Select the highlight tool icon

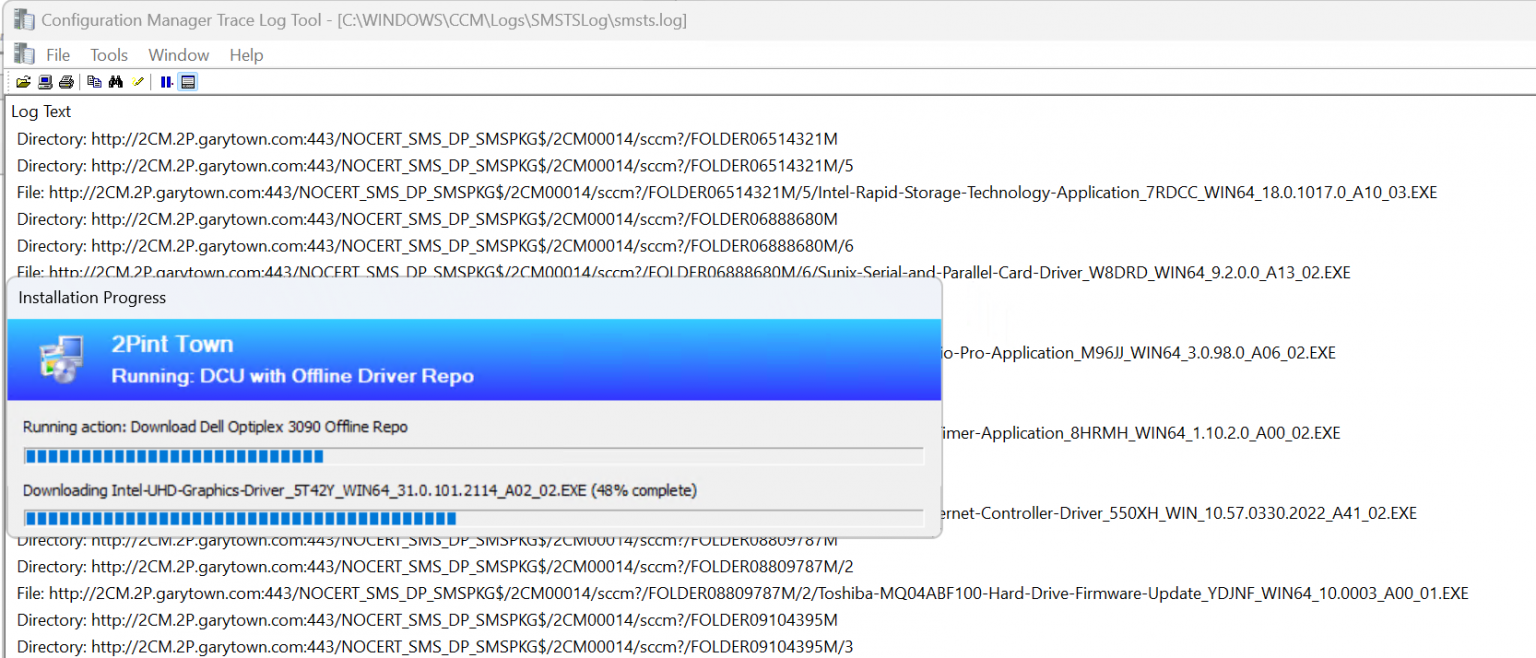138,81
